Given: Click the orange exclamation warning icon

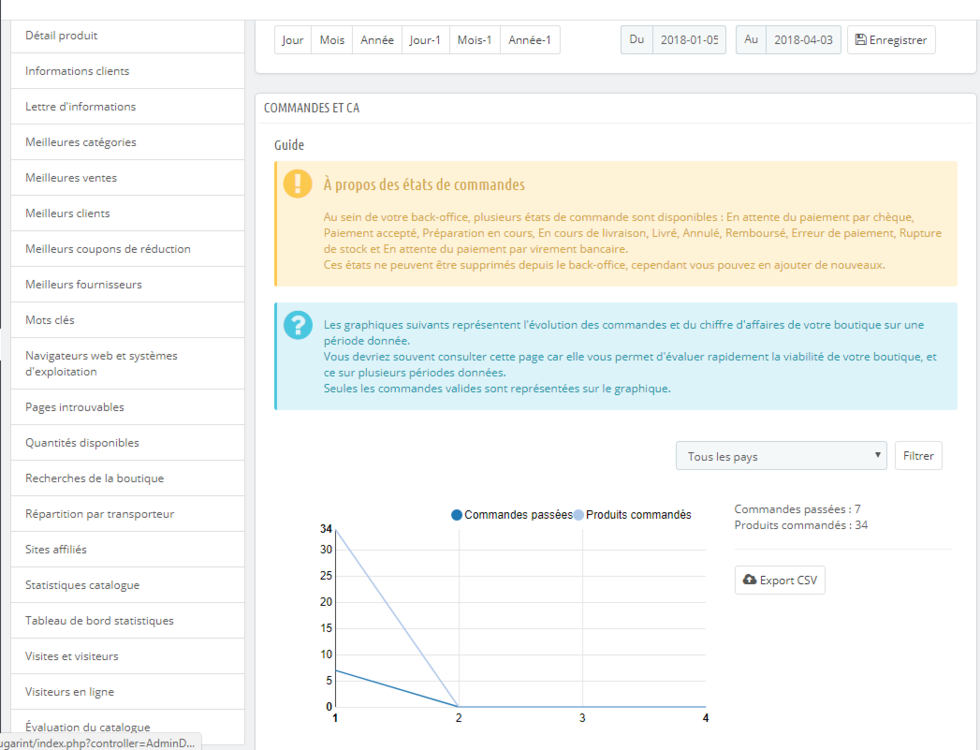Looking at the screenshot, I should [x=298, y=184].
